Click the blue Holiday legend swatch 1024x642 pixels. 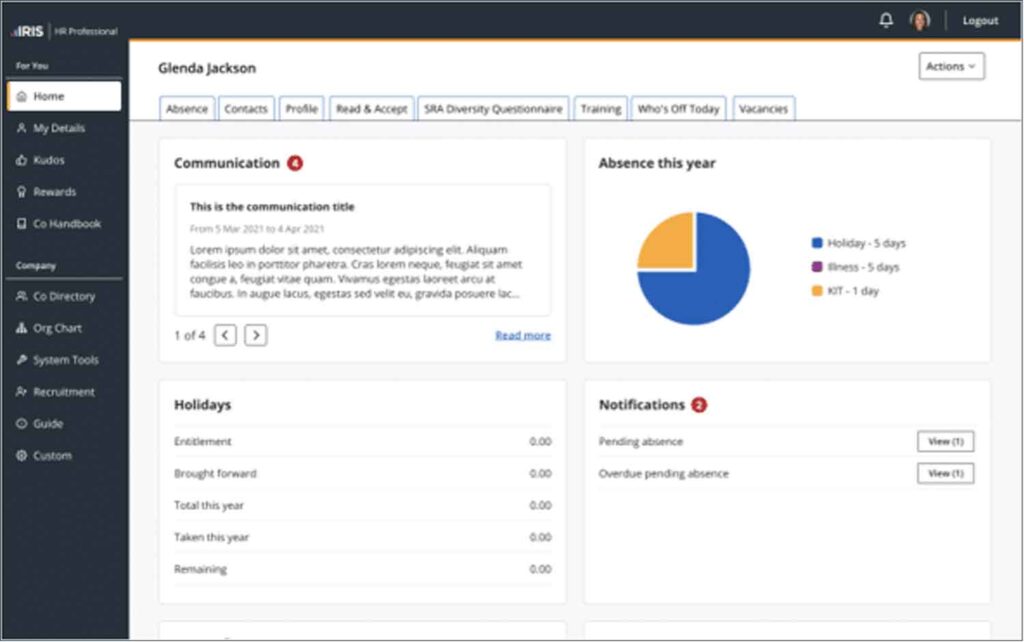[x=817, y=243]
